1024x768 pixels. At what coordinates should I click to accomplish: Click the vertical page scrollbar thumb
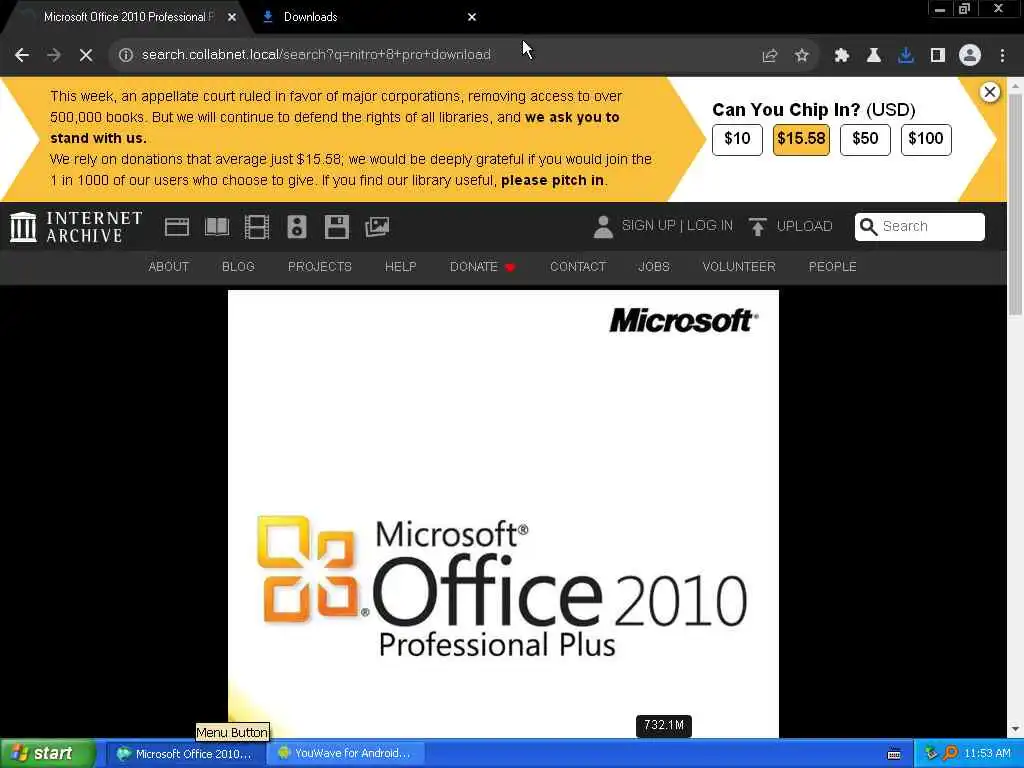point(1016,204)
